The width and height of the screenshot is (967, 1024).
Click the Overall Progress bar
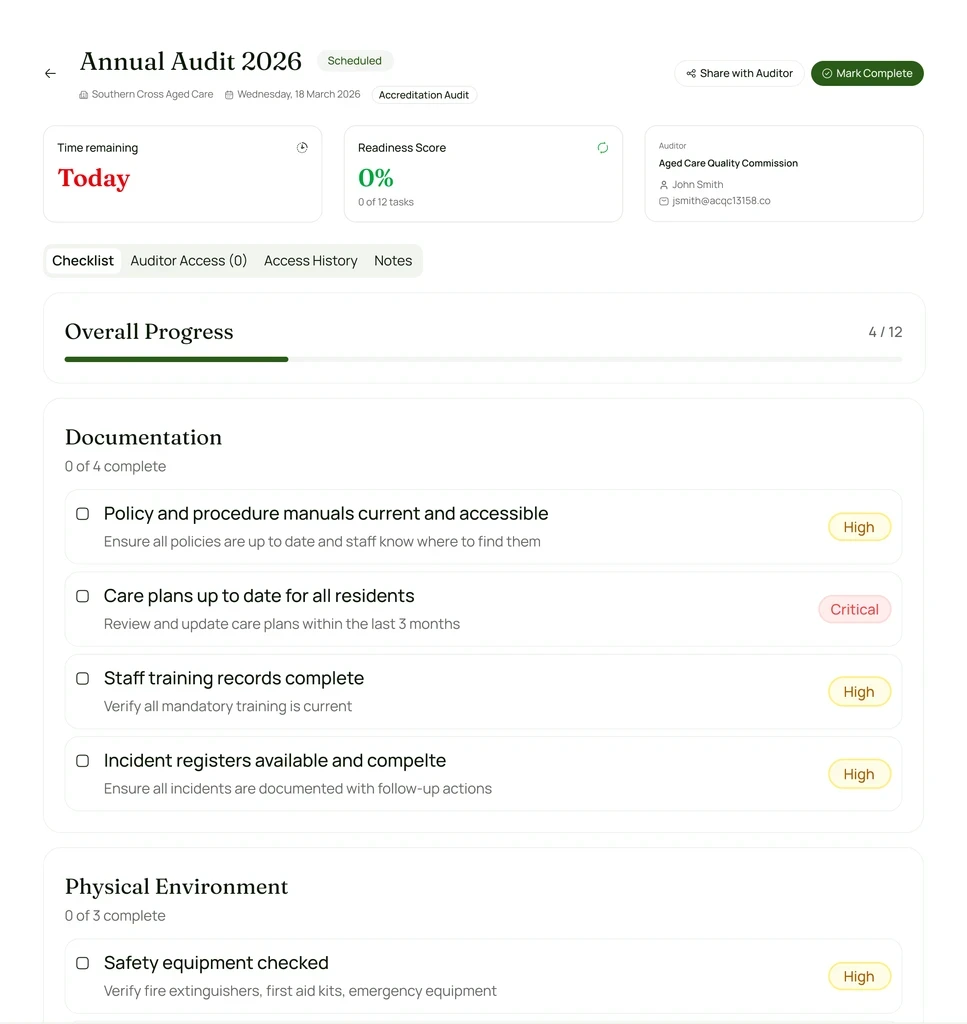tap(483, 359)
